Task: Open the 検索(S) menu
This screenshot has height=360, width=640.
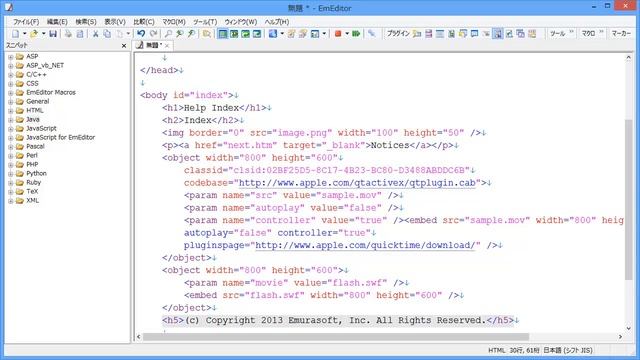Action: click(86, 22)
